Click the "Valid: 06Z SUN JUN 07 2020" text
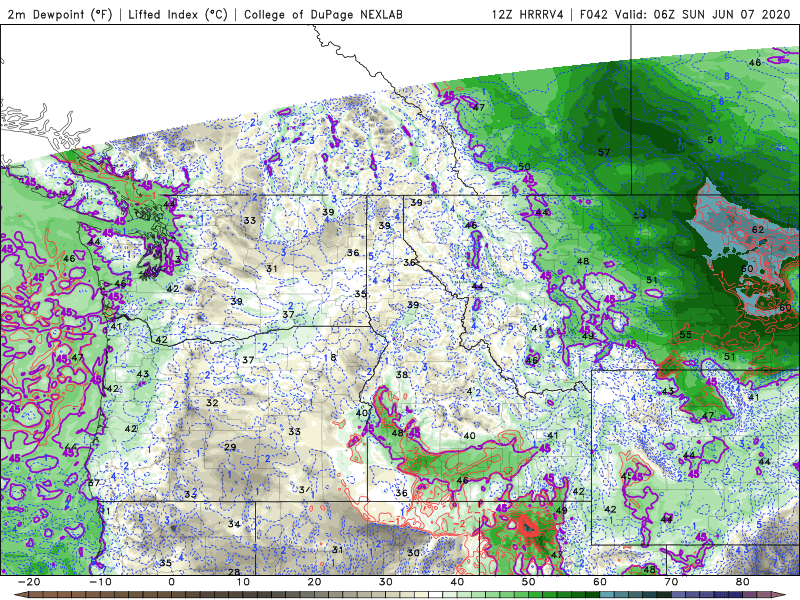 702,14
